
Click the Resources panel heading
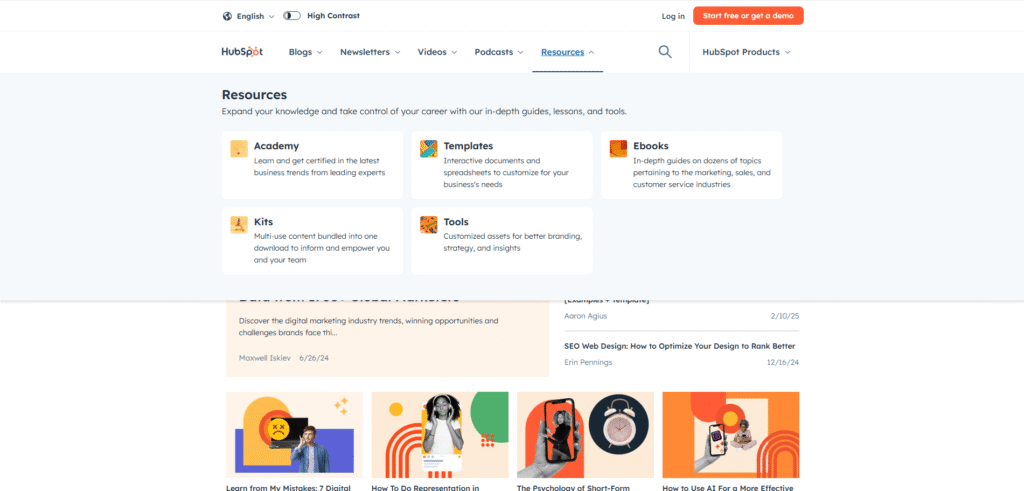pyautogui.click(x=254, y=95)
